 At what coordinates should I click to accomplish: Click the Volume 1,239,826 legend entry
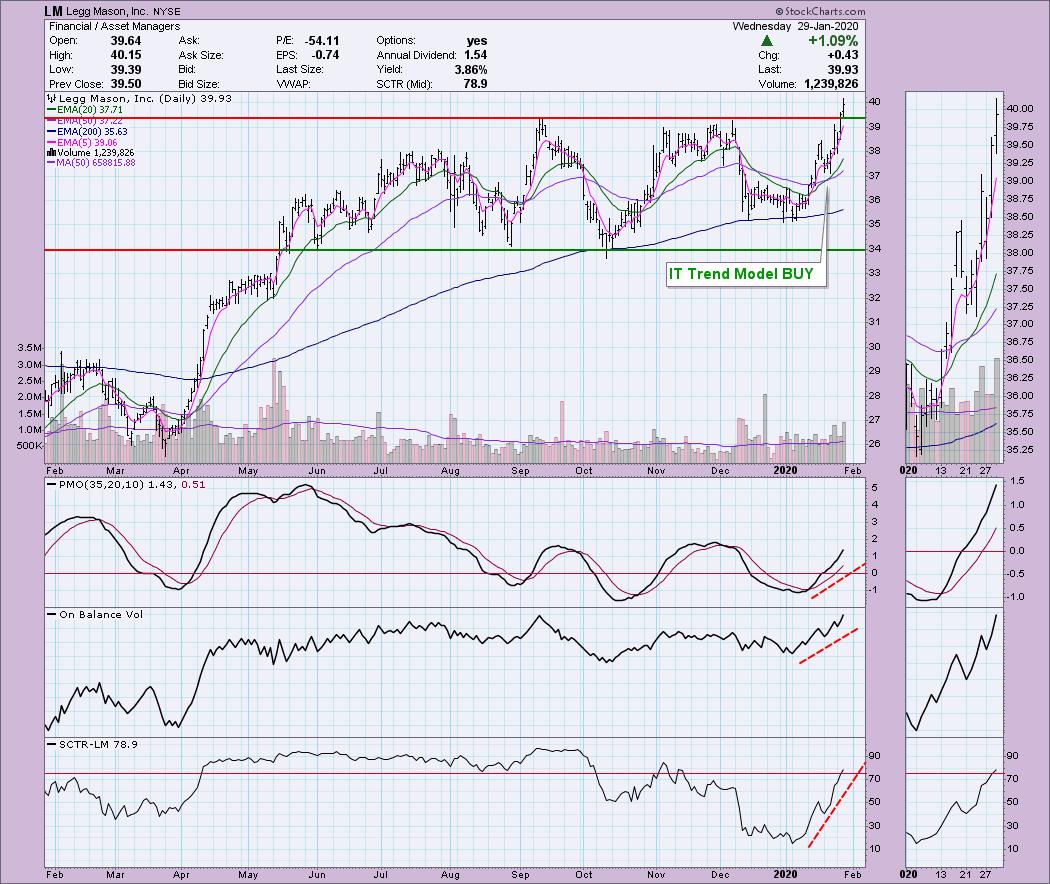[90, 153]
